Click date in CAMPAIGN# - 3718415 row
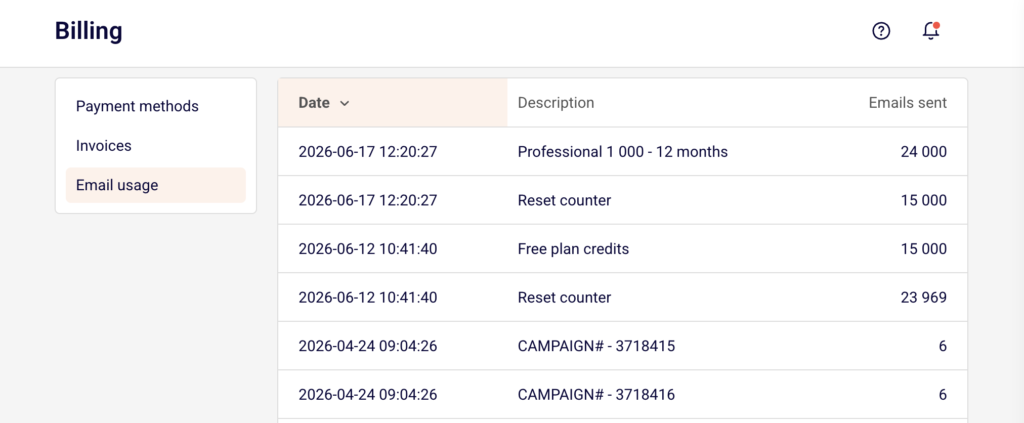 (368, 346)
